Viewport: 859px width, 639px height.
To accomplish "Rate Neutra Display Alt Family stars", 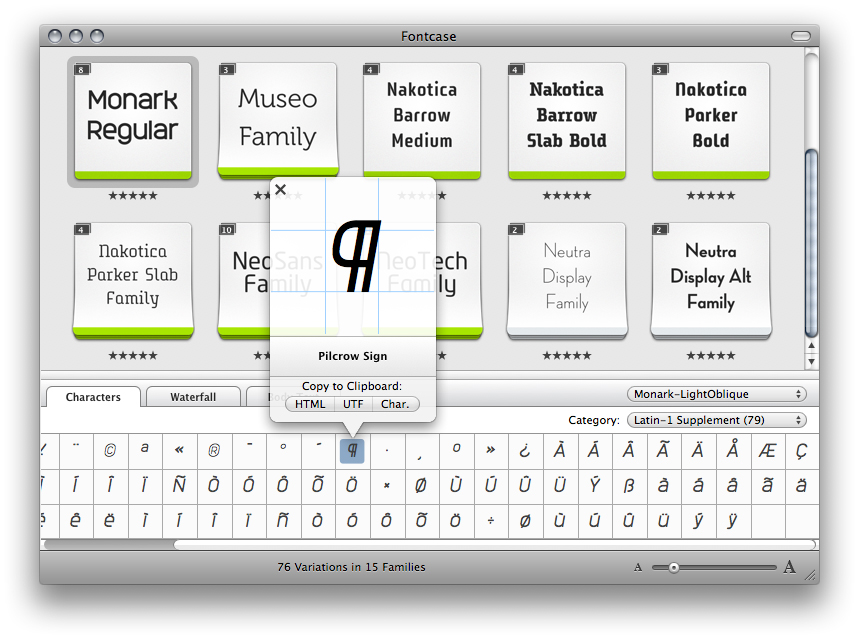I will tap(711, 356).
